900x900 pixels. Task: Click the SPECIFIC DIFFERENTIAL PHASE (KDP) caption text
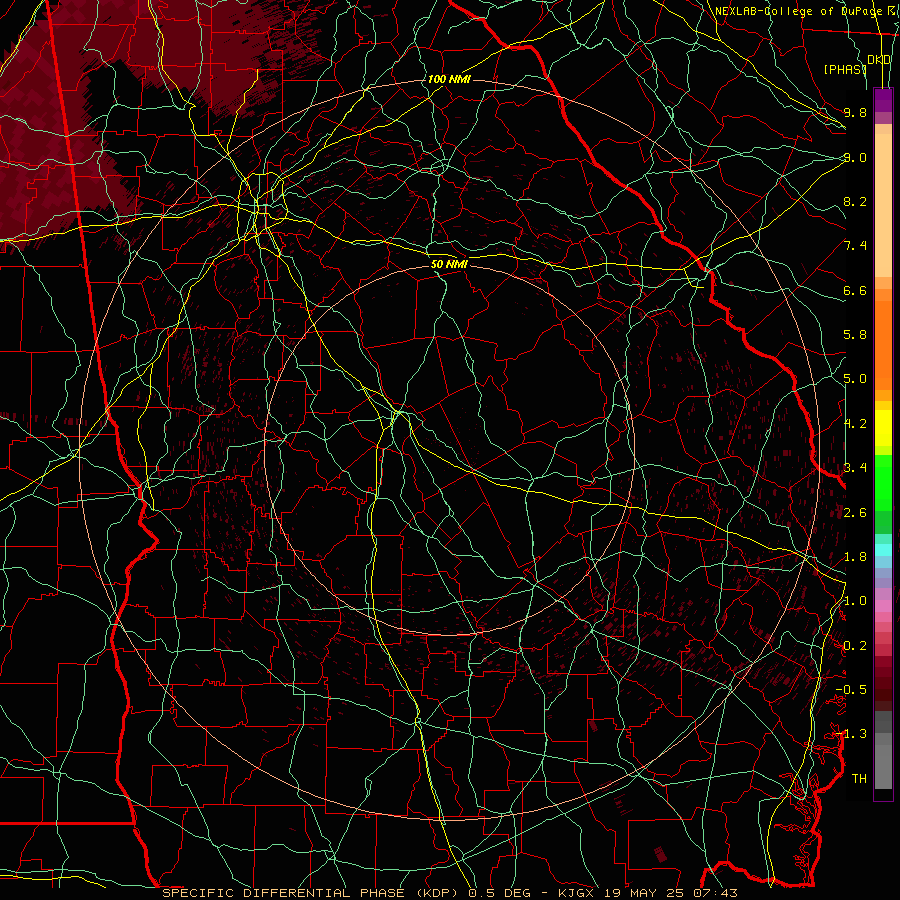(312, 893)
